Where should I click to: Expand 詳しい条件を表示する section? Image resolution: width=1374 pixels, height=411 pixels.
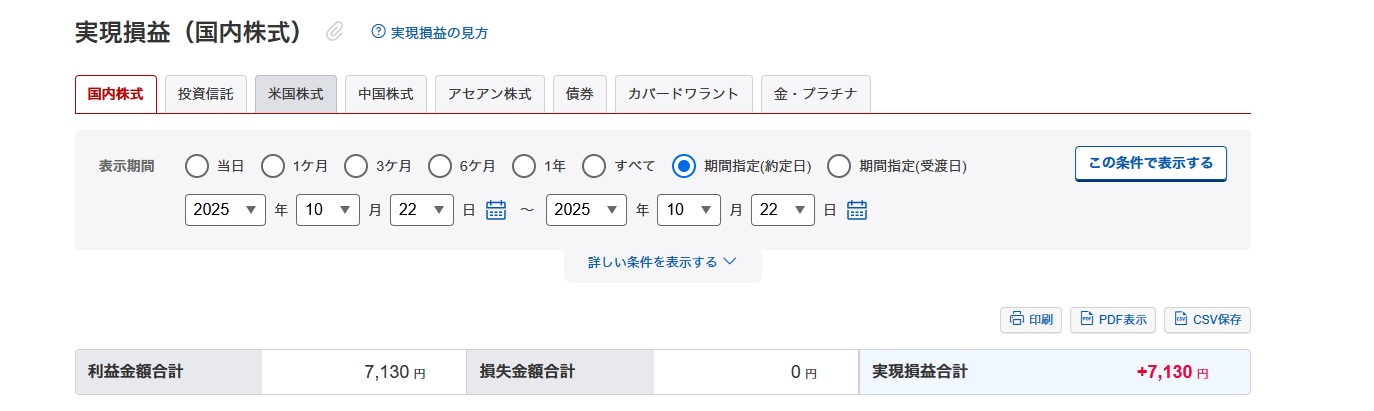(x=662, y=262)
